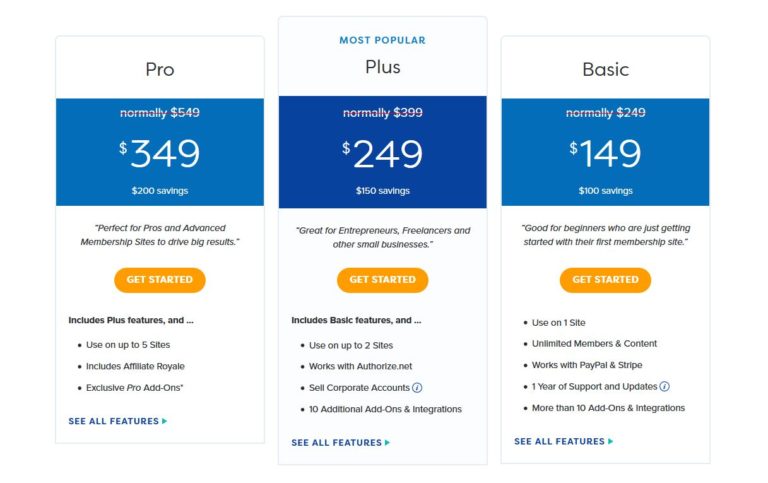Open See All Features for Plus plan
768x483 pixels.
pos(336,443)
